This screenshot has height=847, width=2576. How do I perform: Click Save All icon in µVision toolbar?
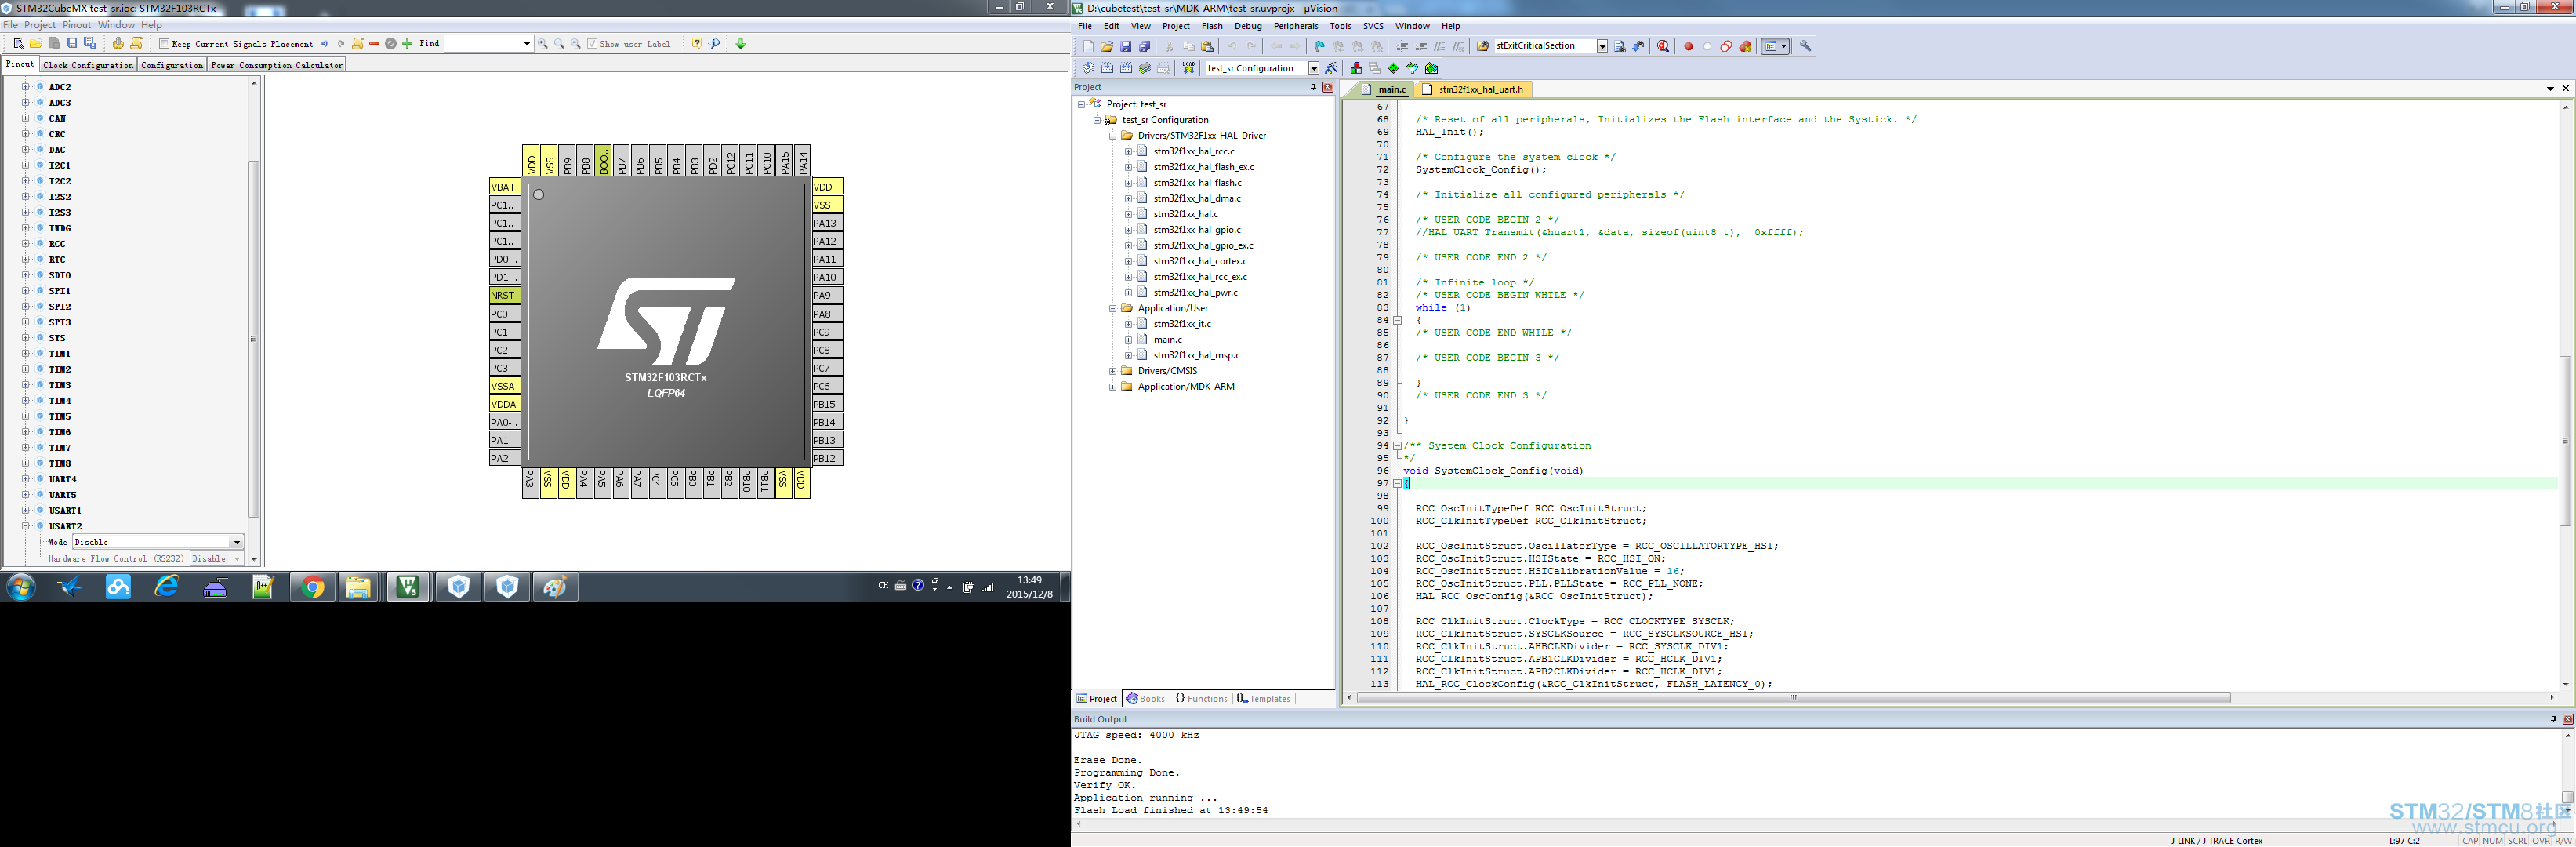coord(1145,46)
